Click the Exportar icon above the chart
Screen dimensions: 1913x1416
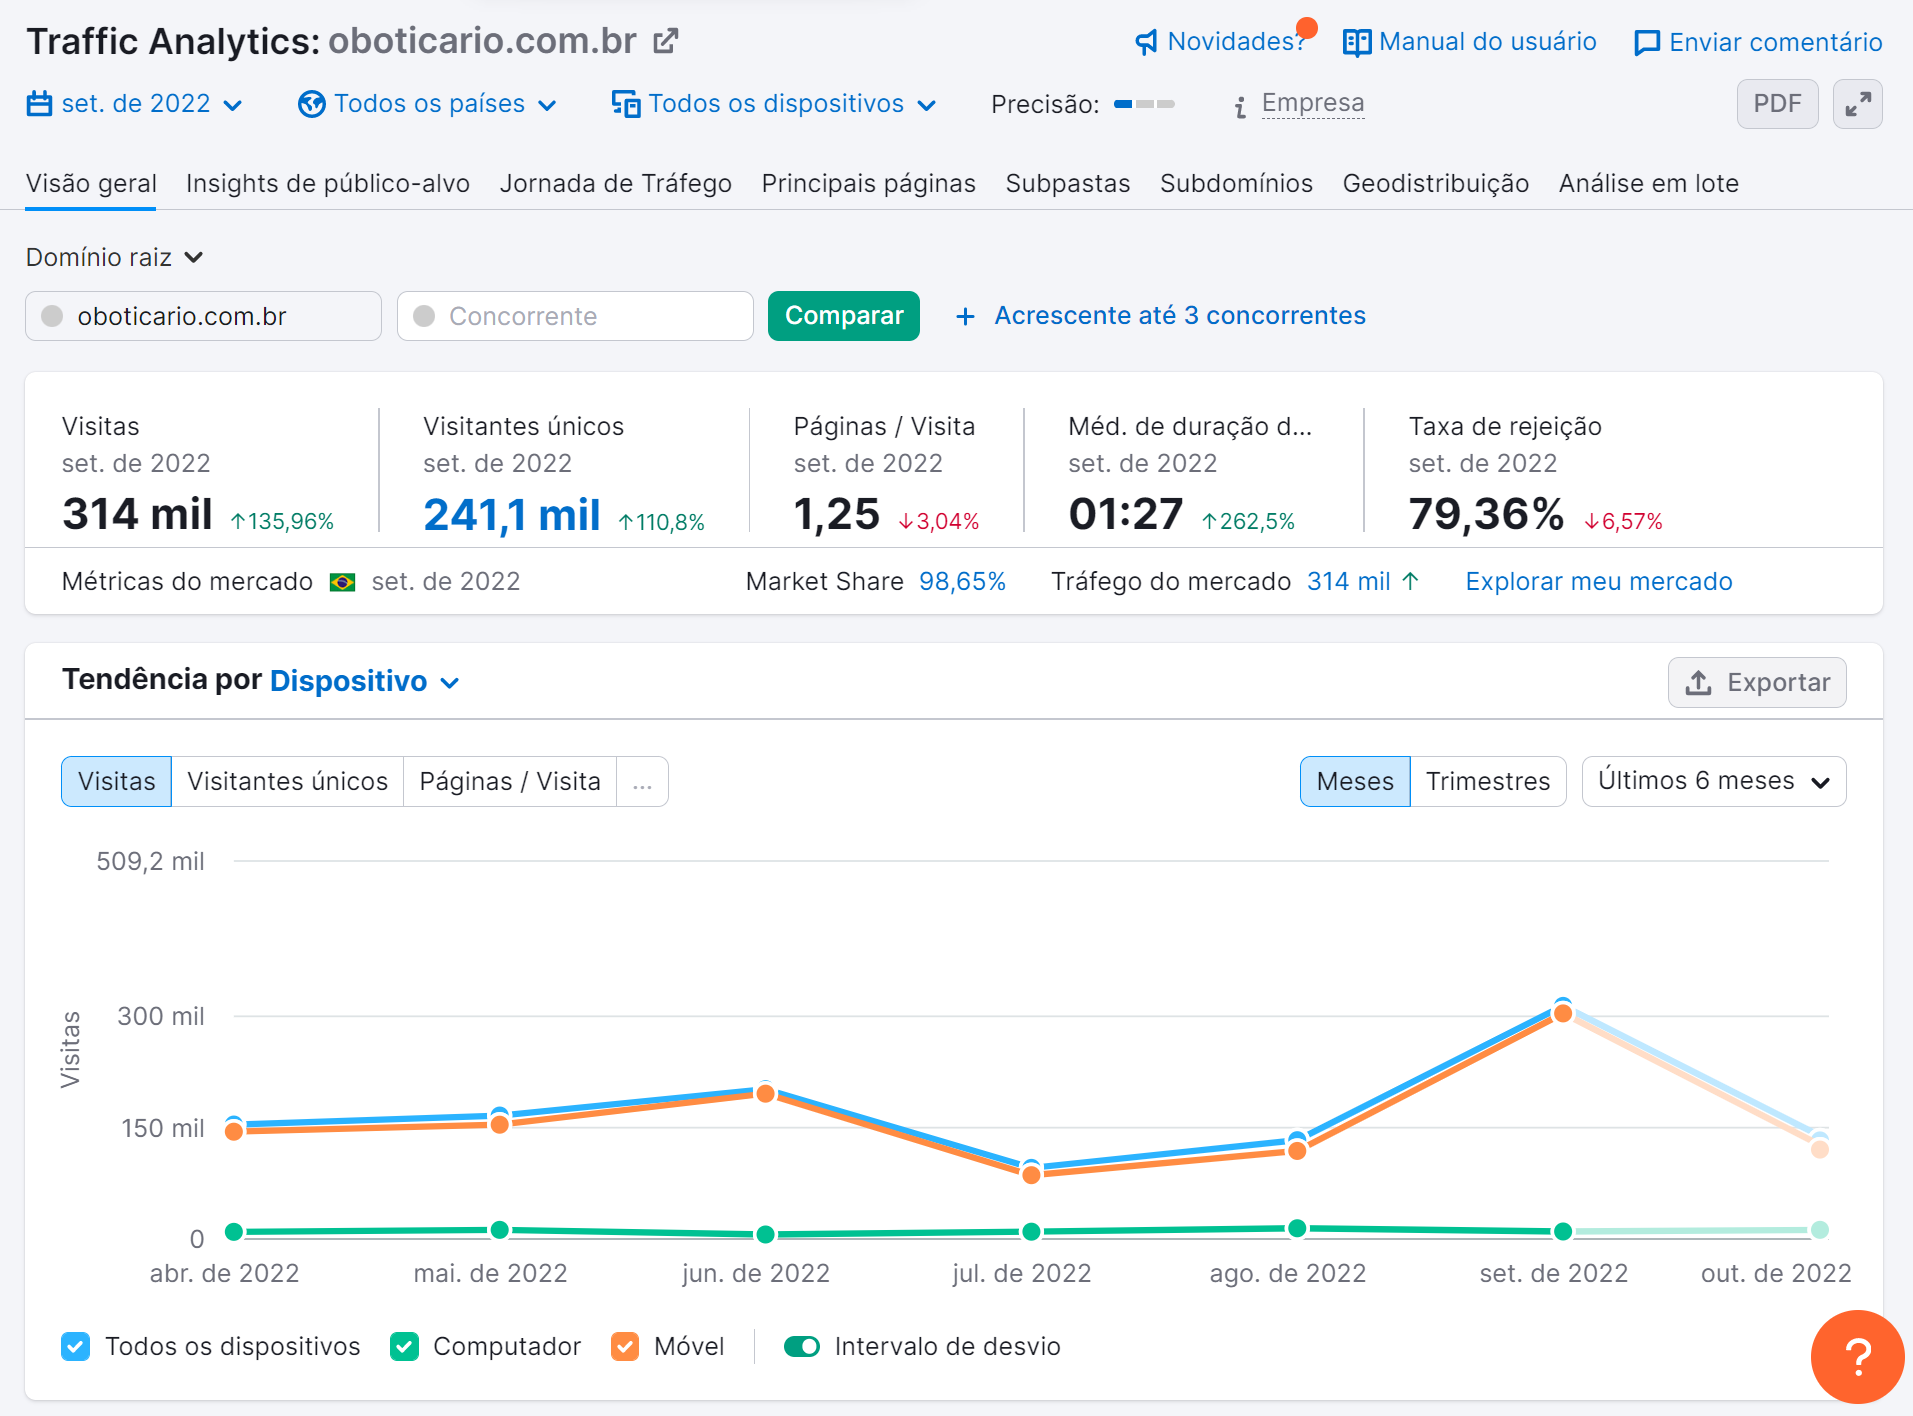coord(1698,682)
